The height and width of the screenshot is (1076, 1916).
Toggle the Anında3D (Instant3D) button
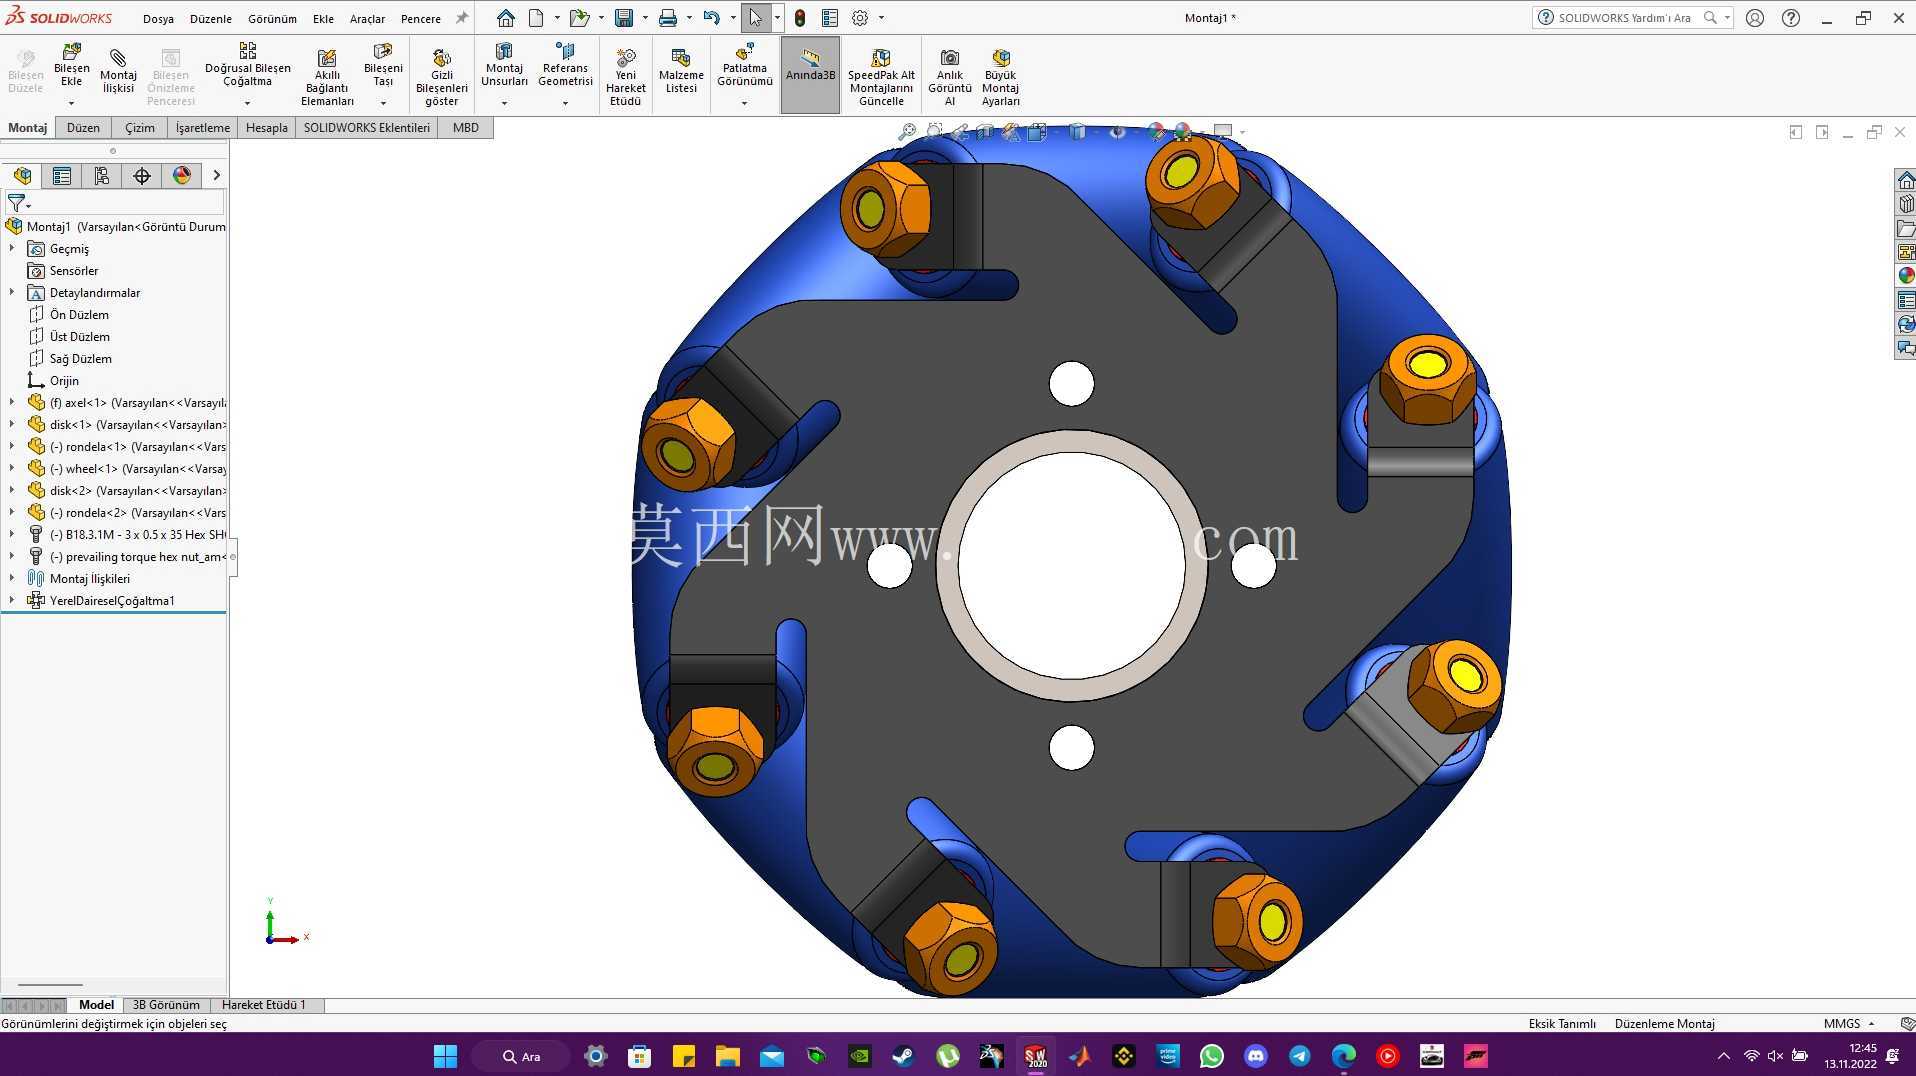point(810,74)
